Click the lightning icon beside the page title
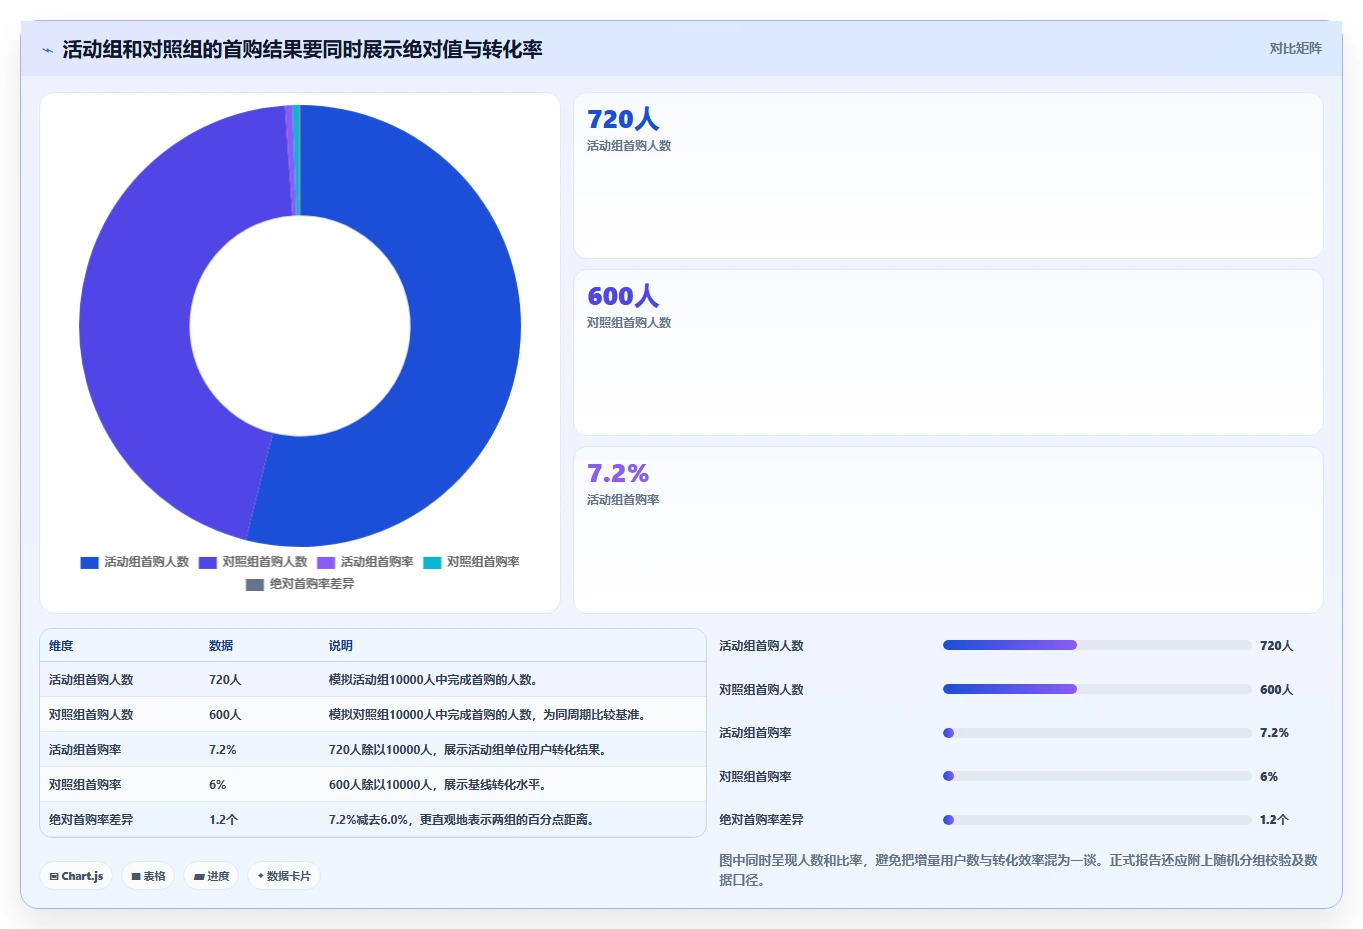1363x929 pixels. pos(47,50)
